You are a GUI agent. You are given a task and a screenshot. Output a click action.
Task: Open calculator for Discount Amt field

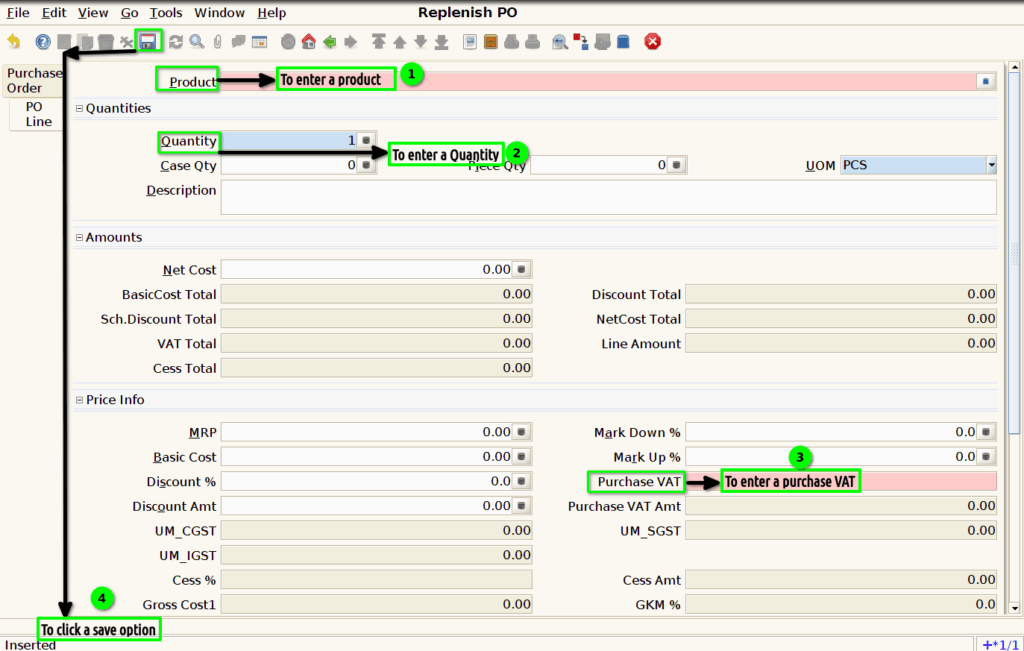pyautogui.click(x=521, y=505)
